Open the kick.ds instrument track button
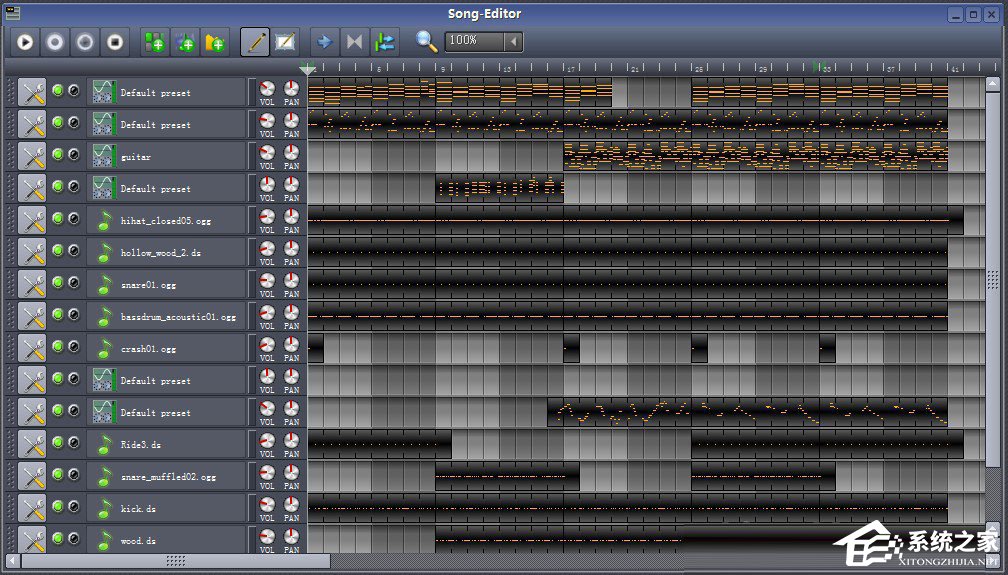The height and width of the screenshot is (575, 1008). [167, 508]
